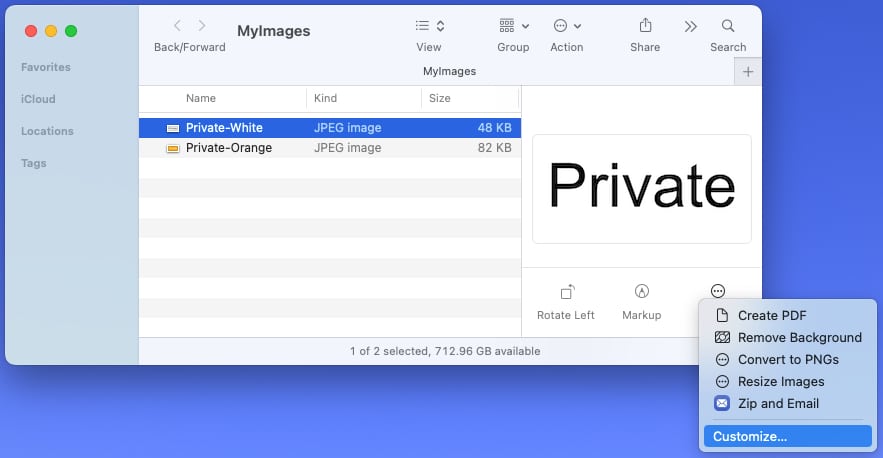The image size is (883, 458).
Task: Open the Action ellipsis icon
Action: 560,25
